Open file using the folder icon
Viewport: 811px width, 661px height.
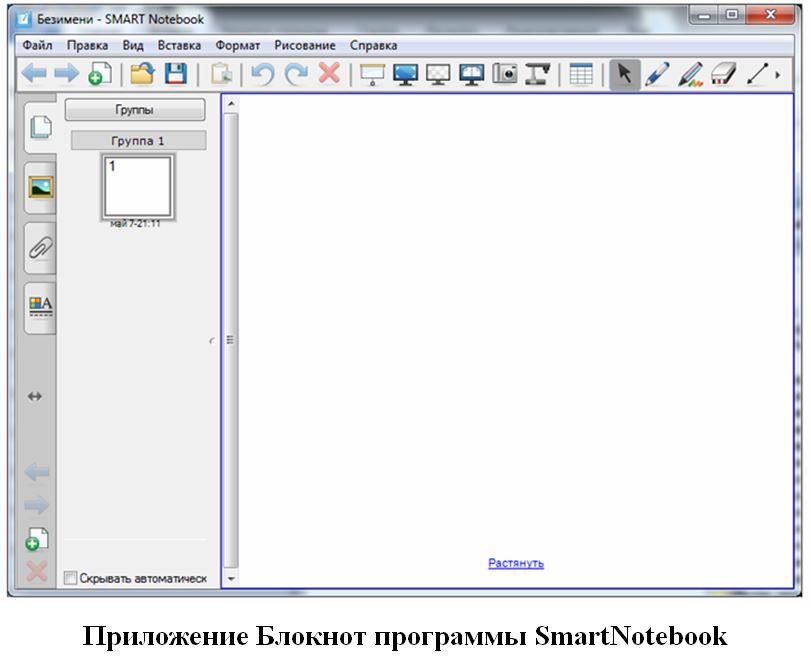tap(143, 73)
